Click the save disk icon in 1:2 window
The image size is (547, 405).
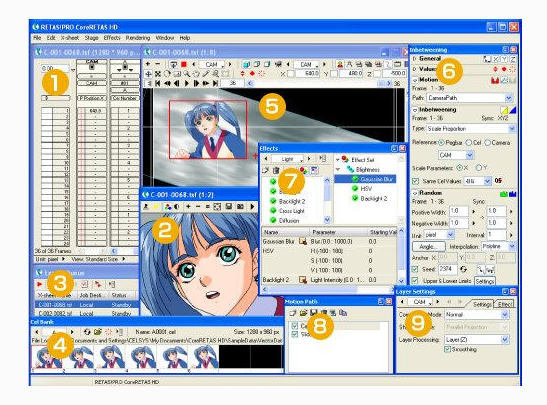pos(229,207)
